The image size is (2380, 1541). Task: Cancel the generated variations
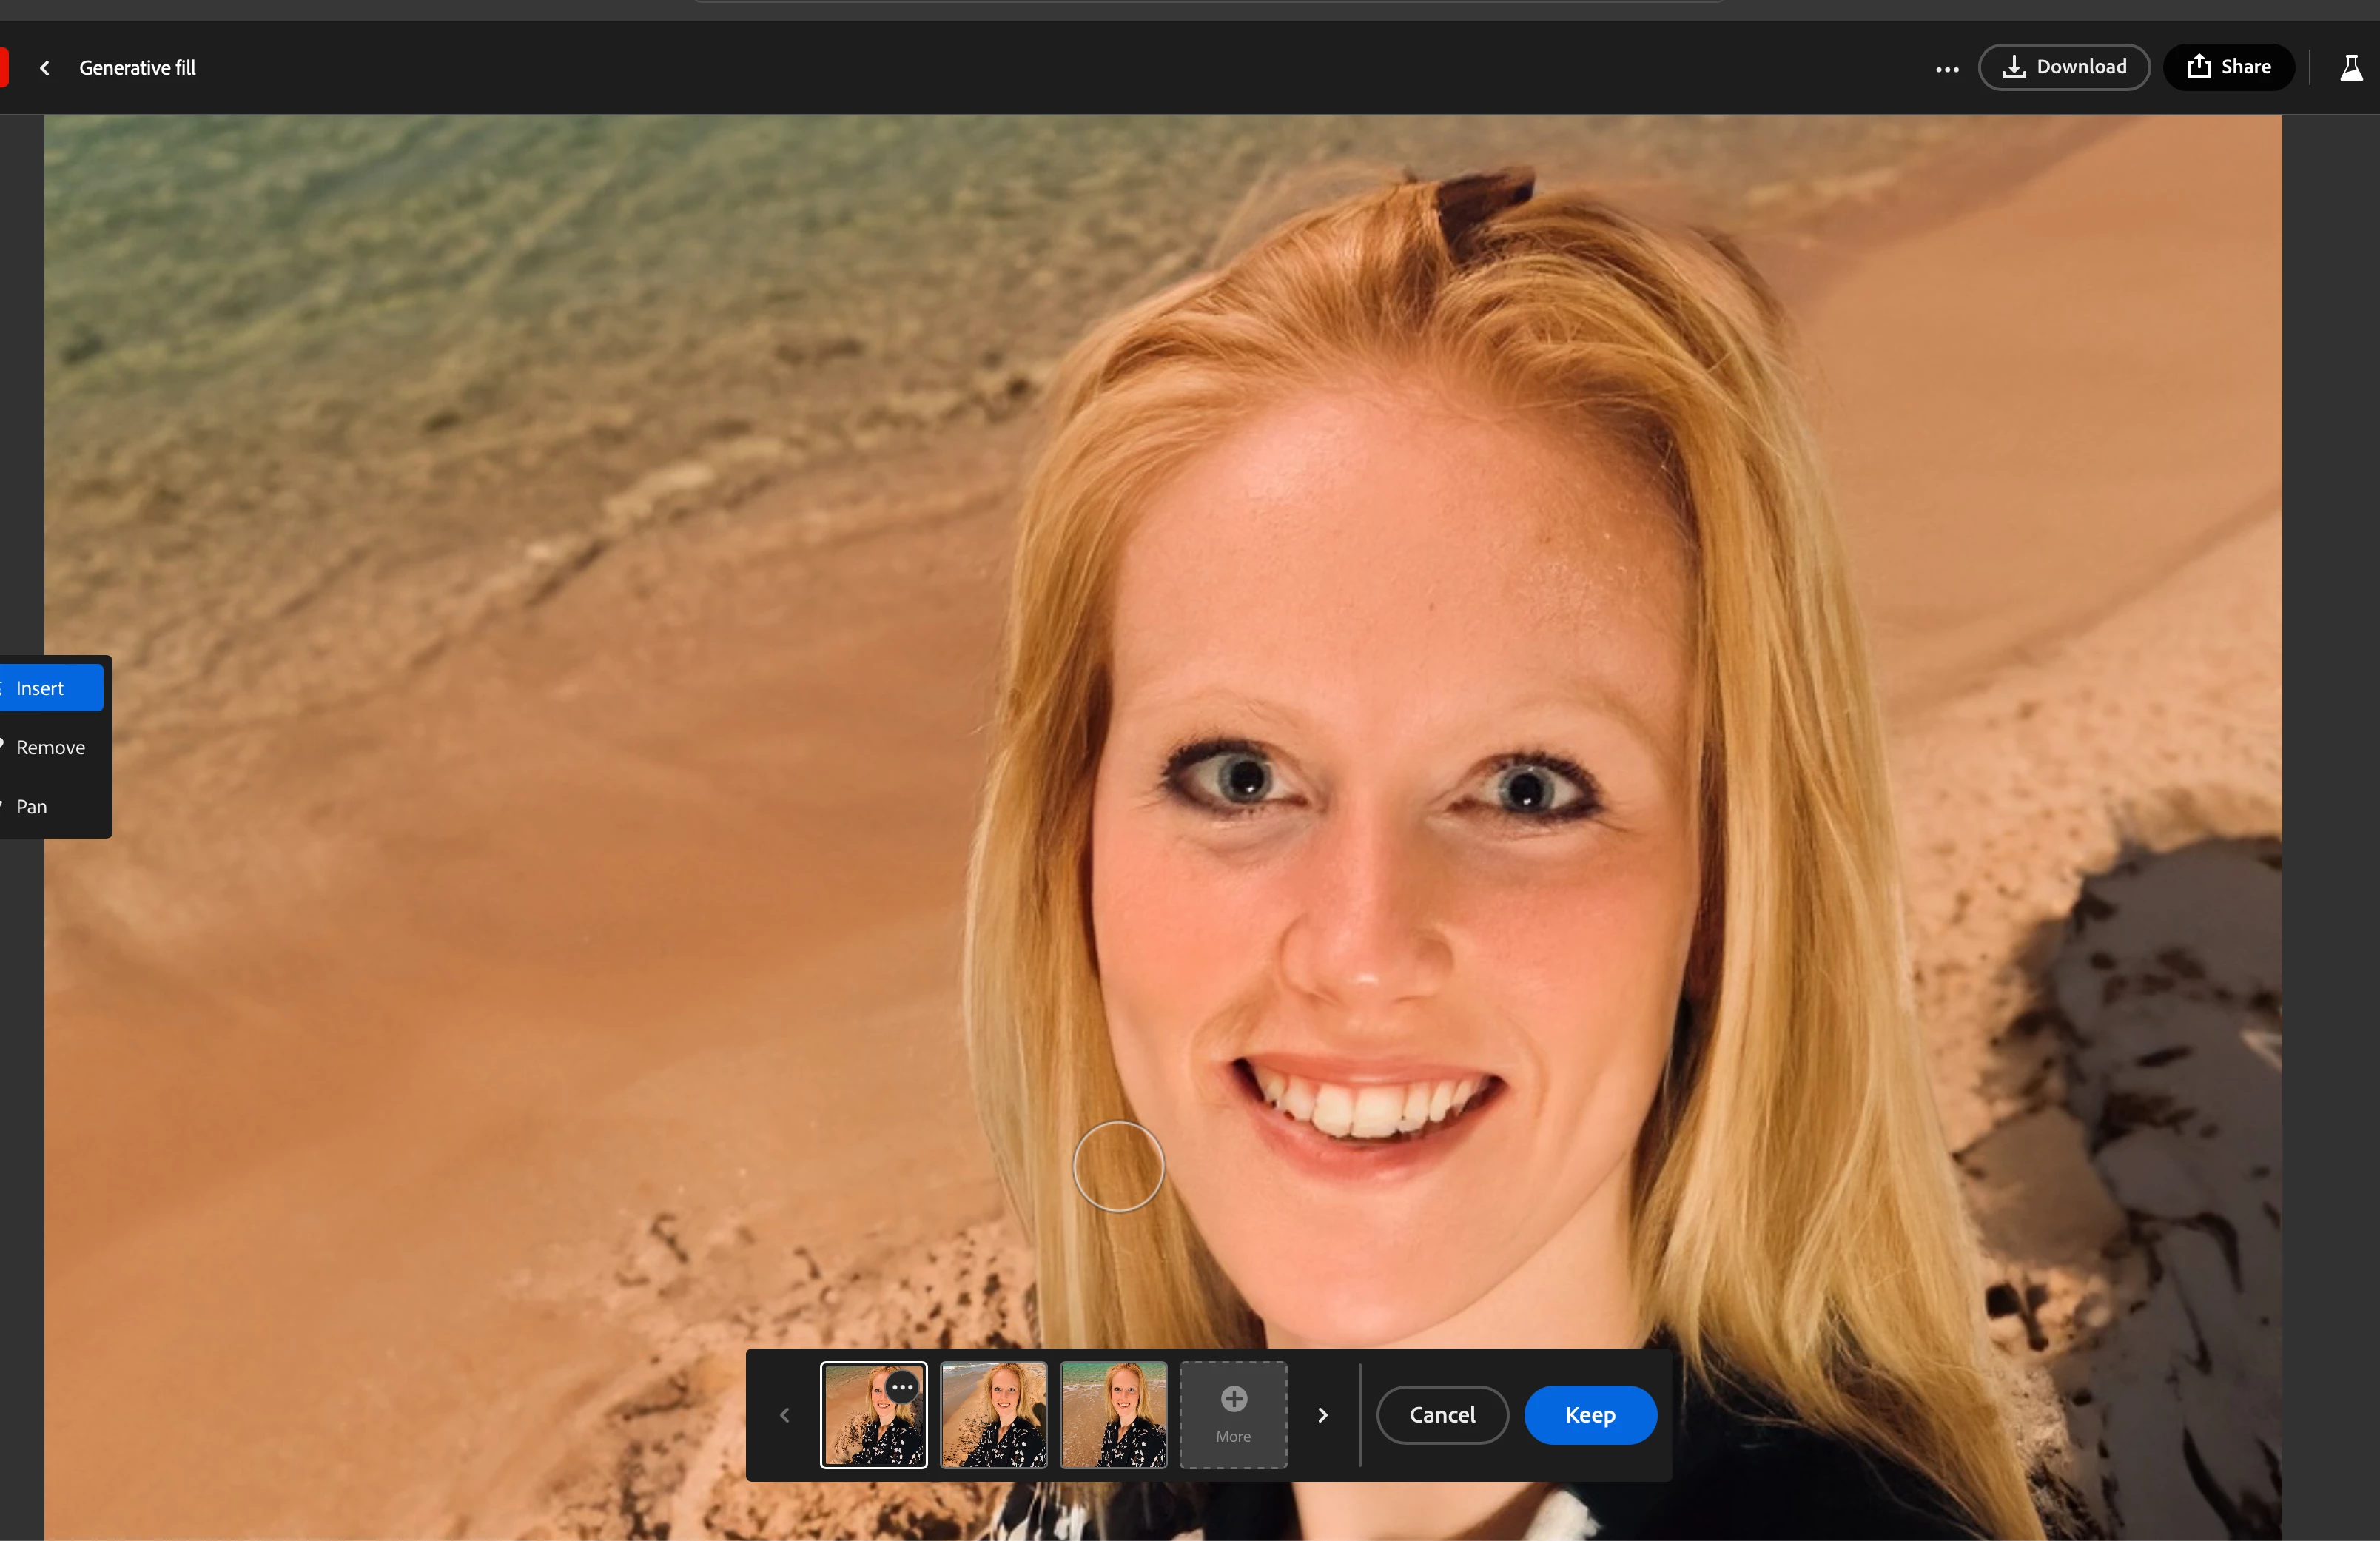[x=1441, y=1414]
